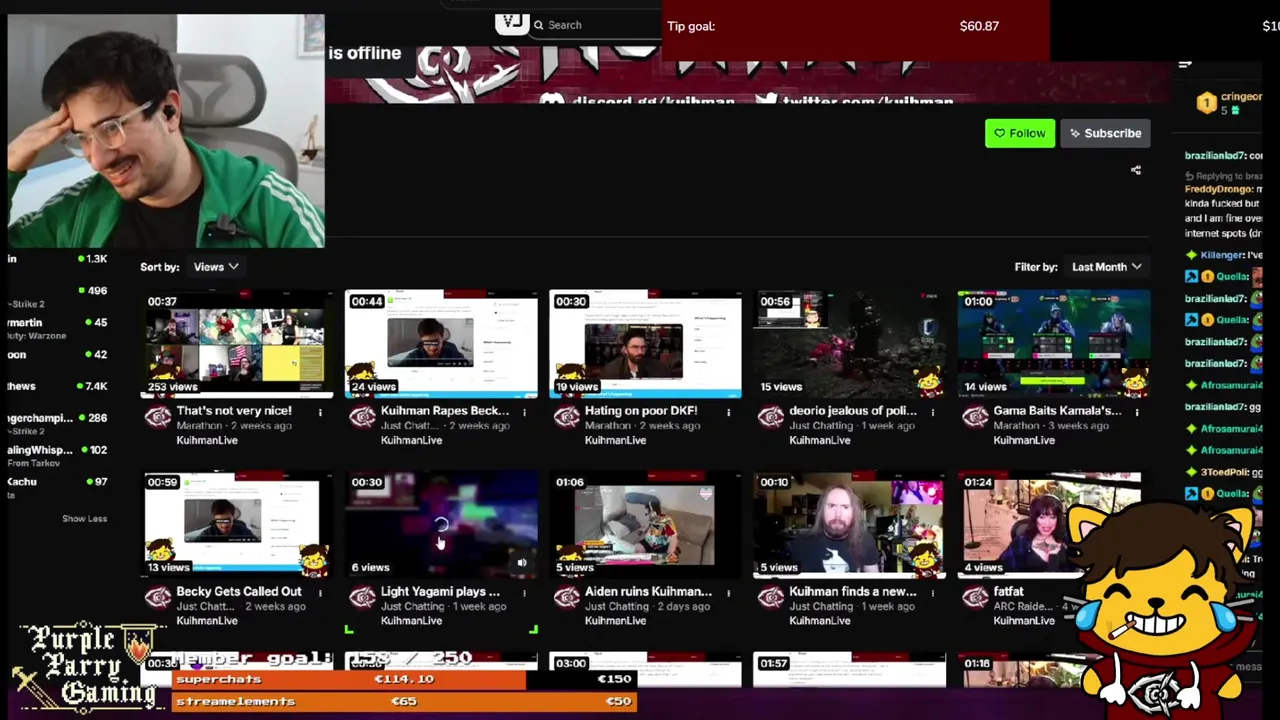Open three-dot menu for Light Yagami plays clip
This screenshot has height=720, width=1280.
tap(524, 592)
